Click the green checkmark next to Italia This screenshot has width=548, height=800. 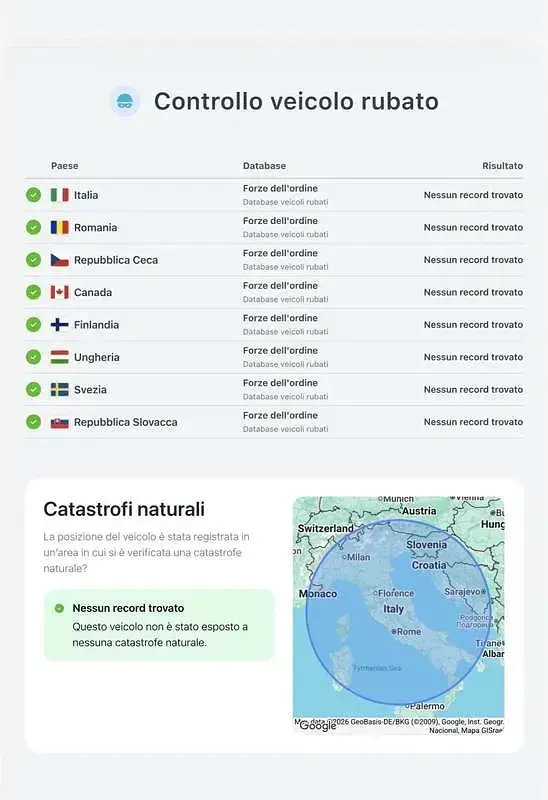(34, 195)
